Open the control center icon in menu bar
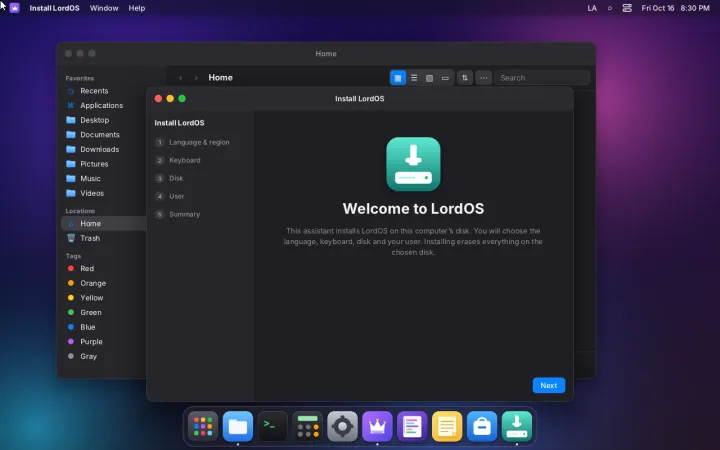This screenshot has height=450, width=720. tap(627, 8)
